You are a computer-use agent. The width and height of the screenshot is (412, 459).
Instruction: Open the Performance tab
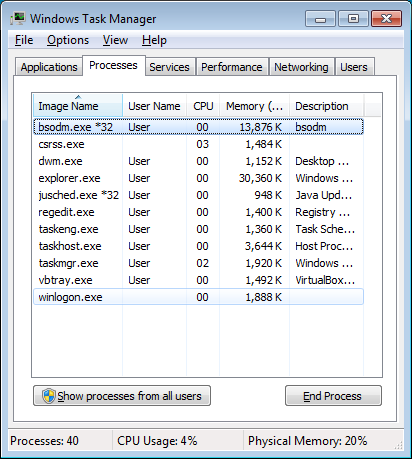click(232, 67)
